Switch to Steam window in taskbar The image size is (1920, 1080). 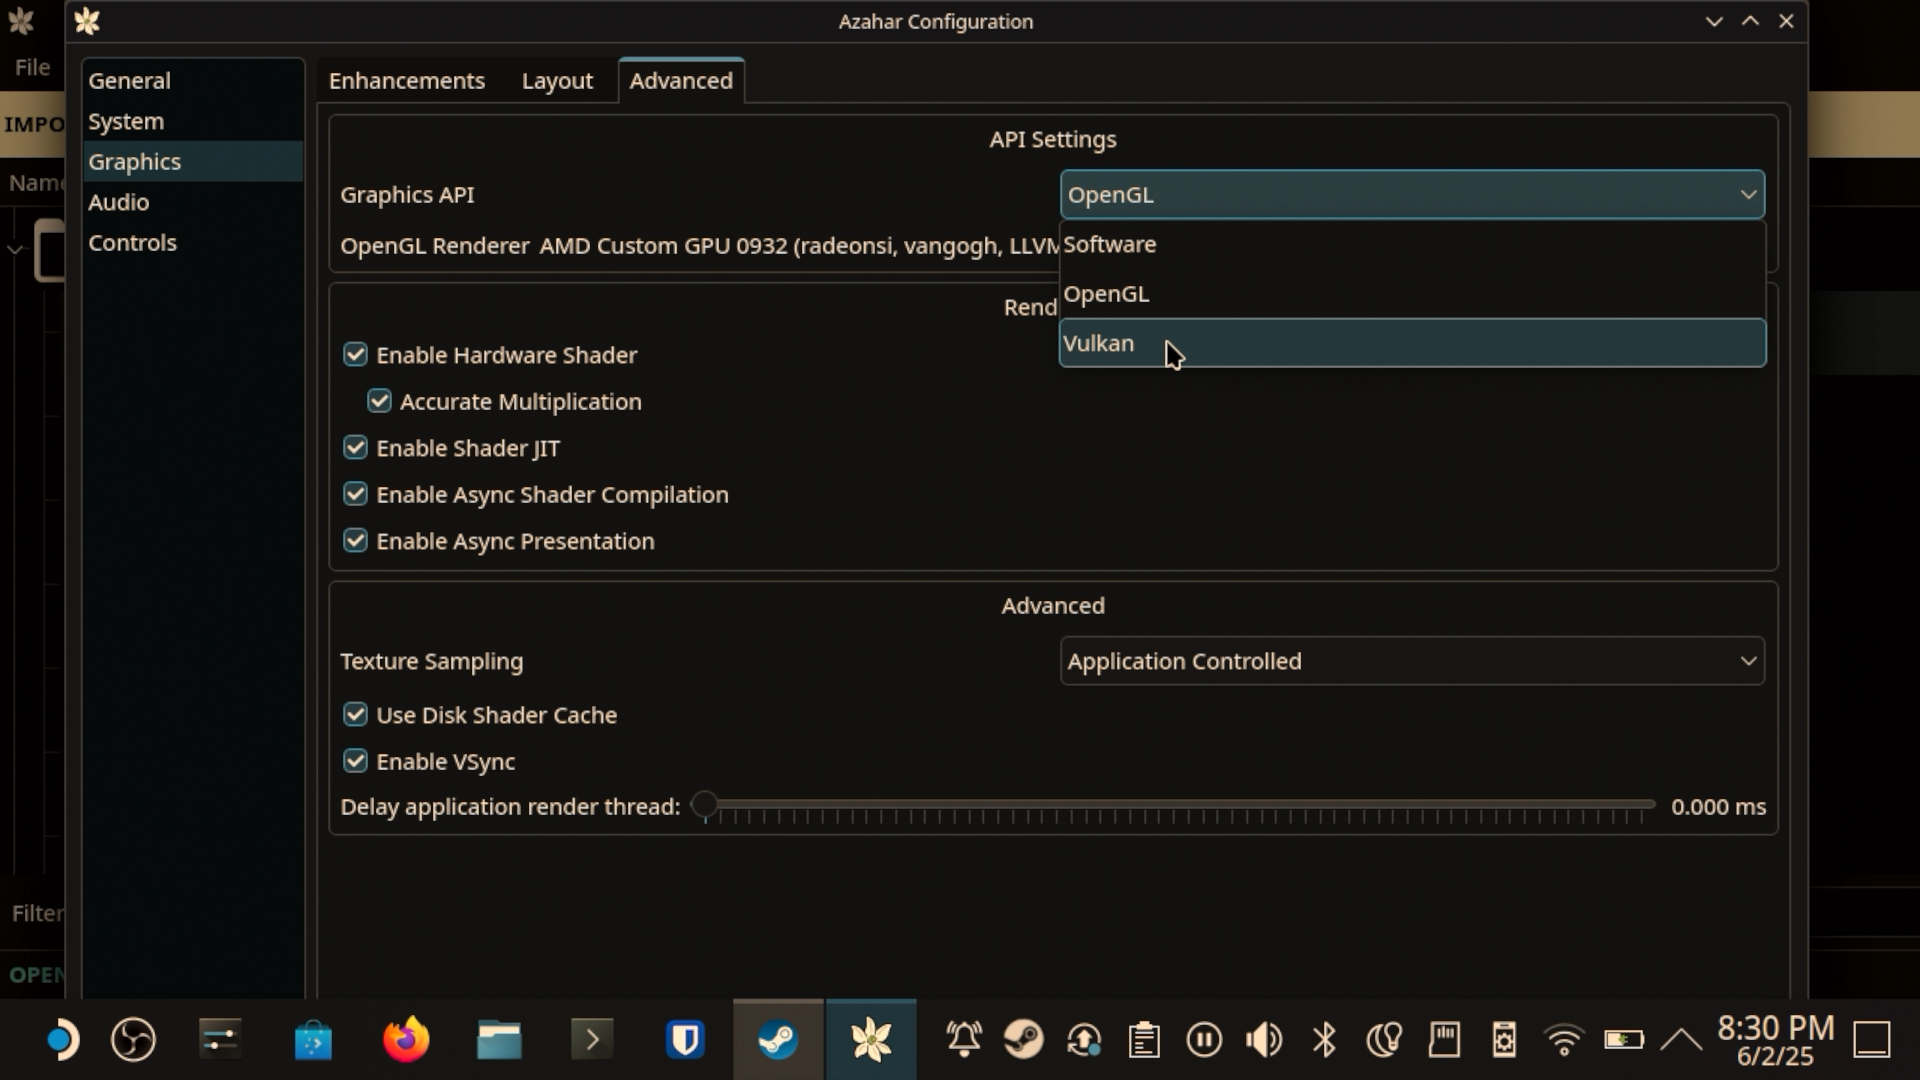coord(778,1040)
